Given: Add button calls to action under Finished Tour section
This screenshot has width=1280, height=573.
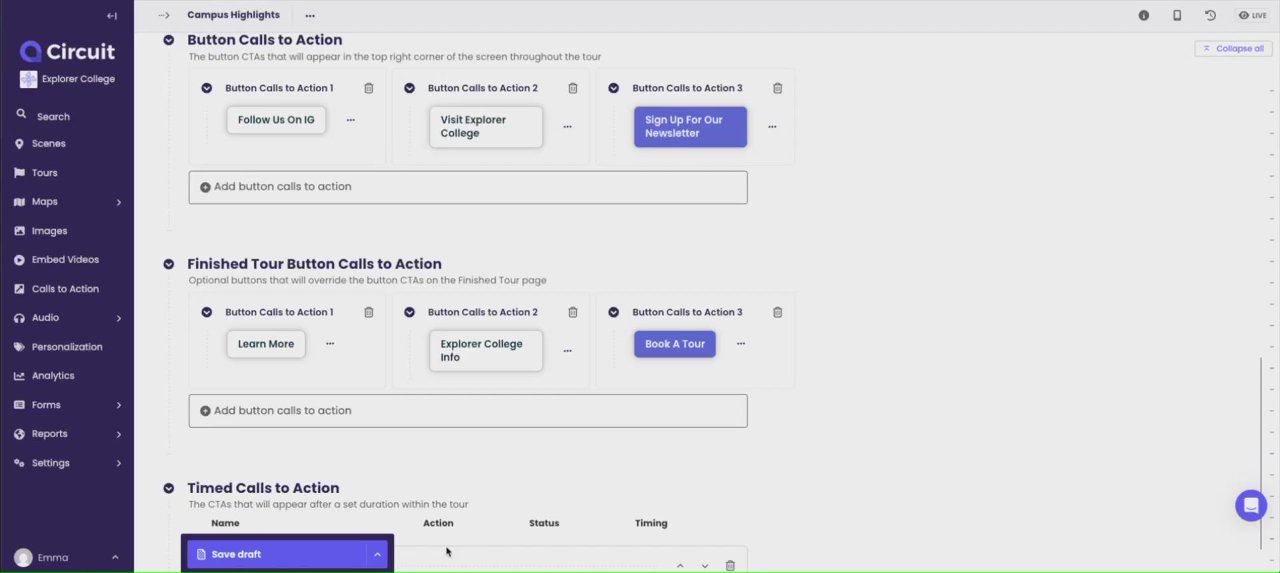Looking at the screenshot, I should tap(468, 411).
